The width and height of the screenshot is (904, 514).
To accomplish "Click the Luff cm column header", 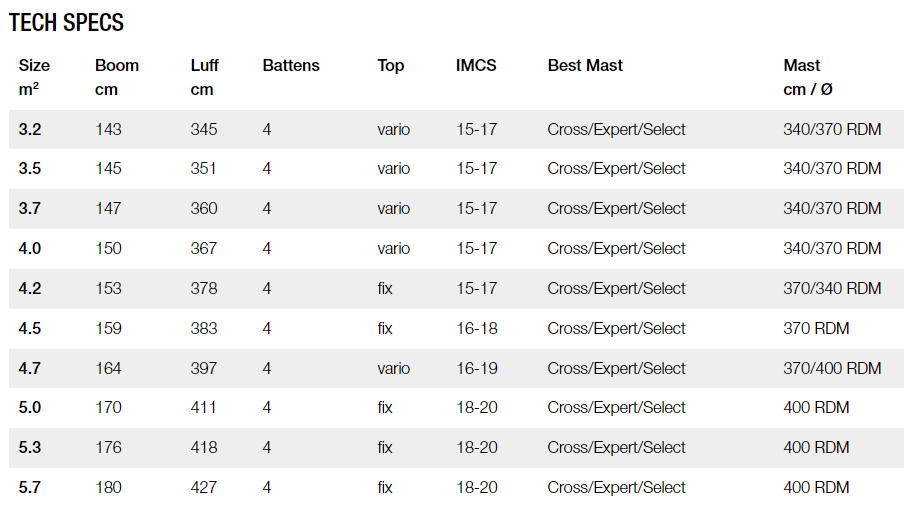I will click(x=205, y=77).
